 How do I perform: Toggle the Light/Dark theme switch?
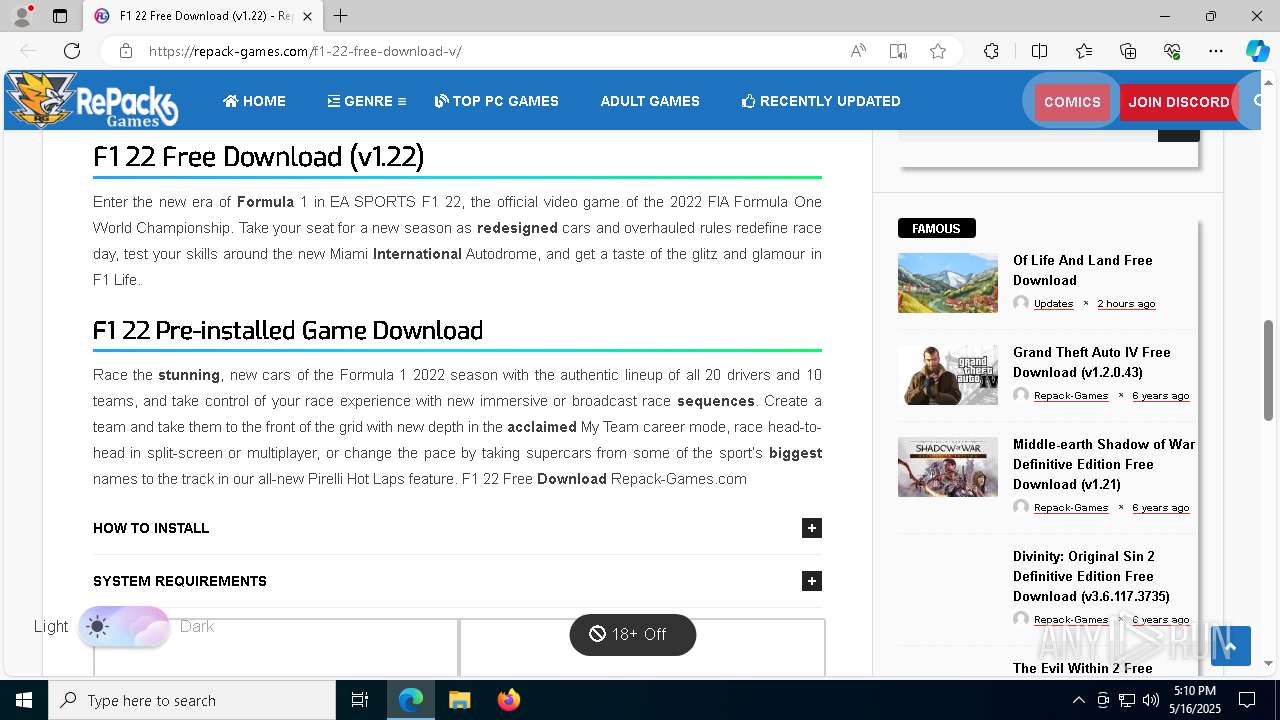124,627
